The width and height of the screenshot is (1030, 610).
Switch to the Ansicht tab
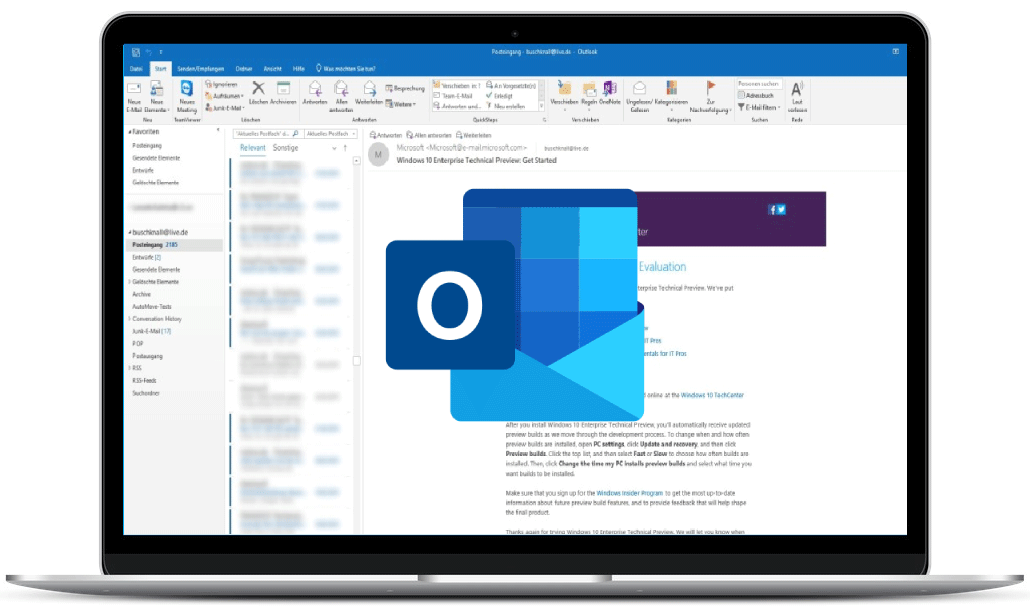tap(272, 68)
